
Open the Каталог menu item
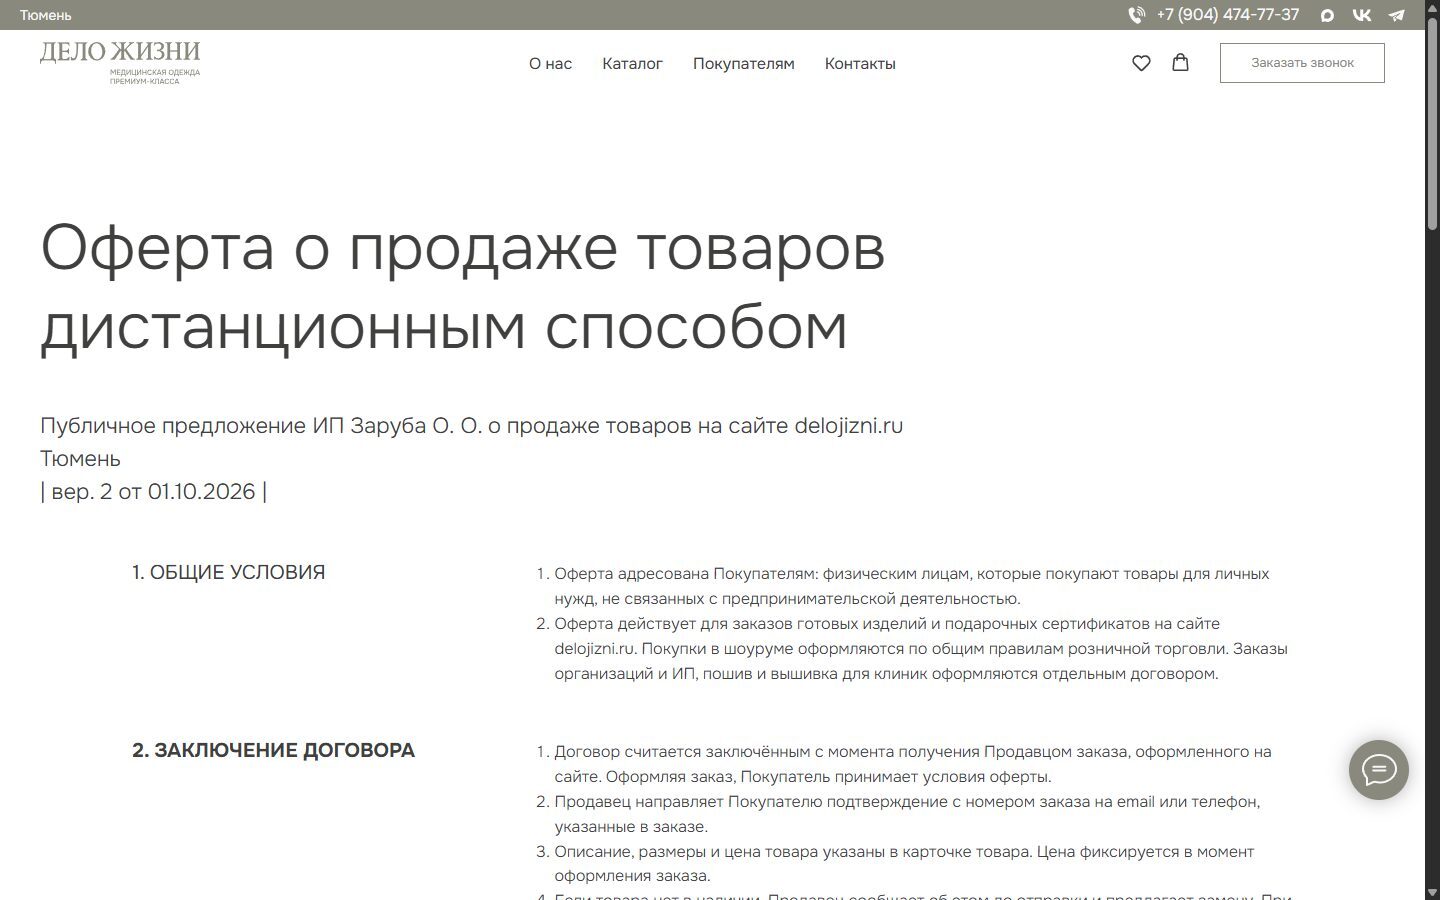(632, 63)
